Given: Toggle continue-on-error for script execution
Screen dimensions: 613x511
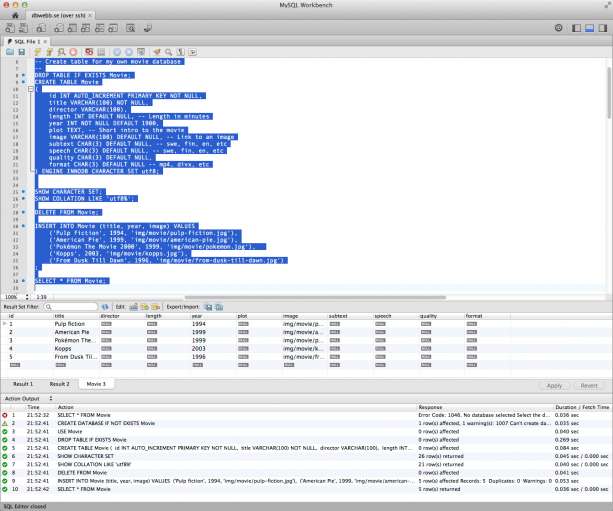Looking at the screenshot, I should [x=89, y=52].
